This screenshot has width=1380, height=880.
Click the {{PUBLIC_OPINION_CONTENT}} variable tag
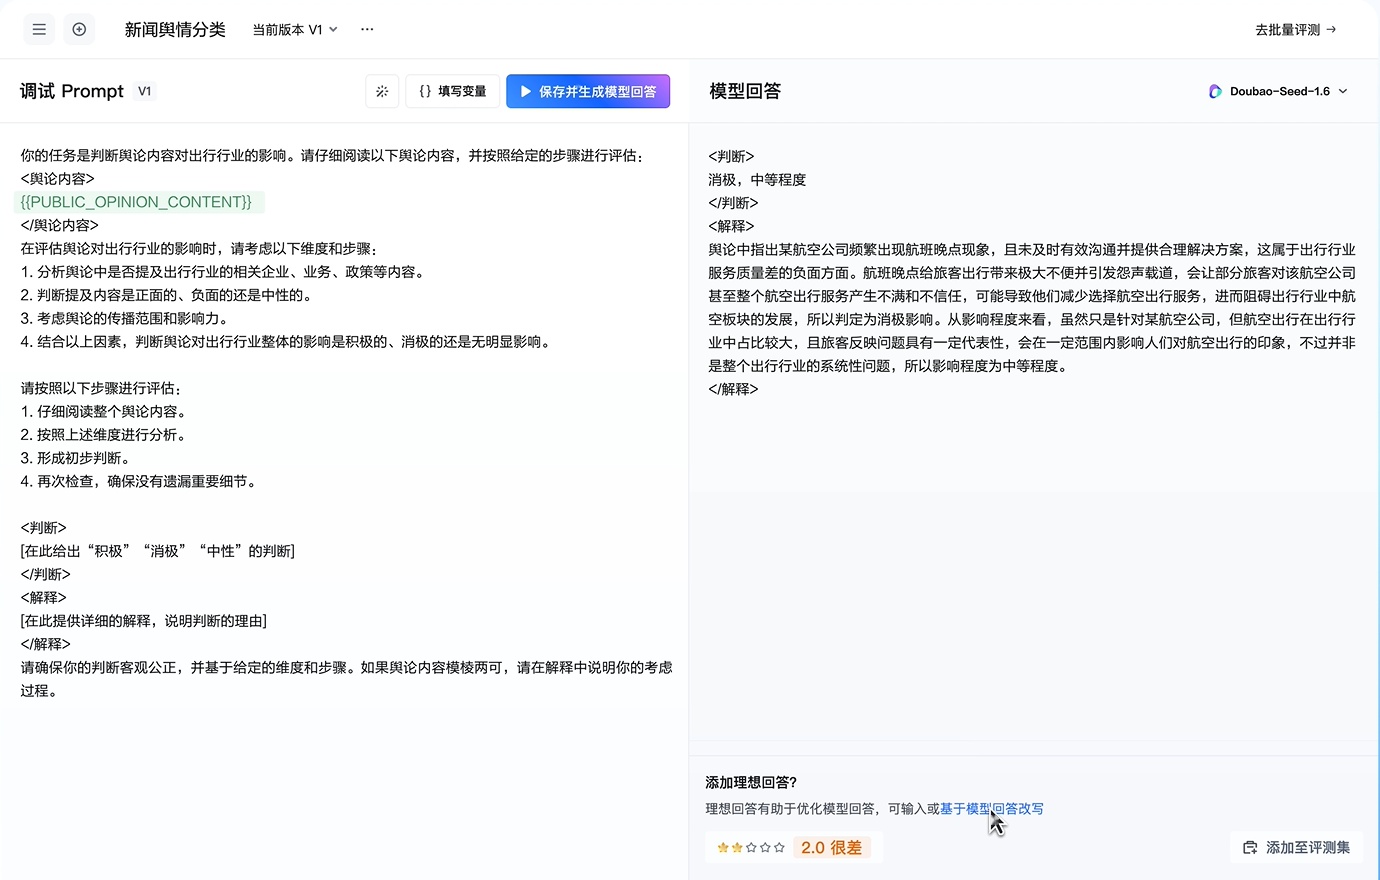tap(137, 202)
